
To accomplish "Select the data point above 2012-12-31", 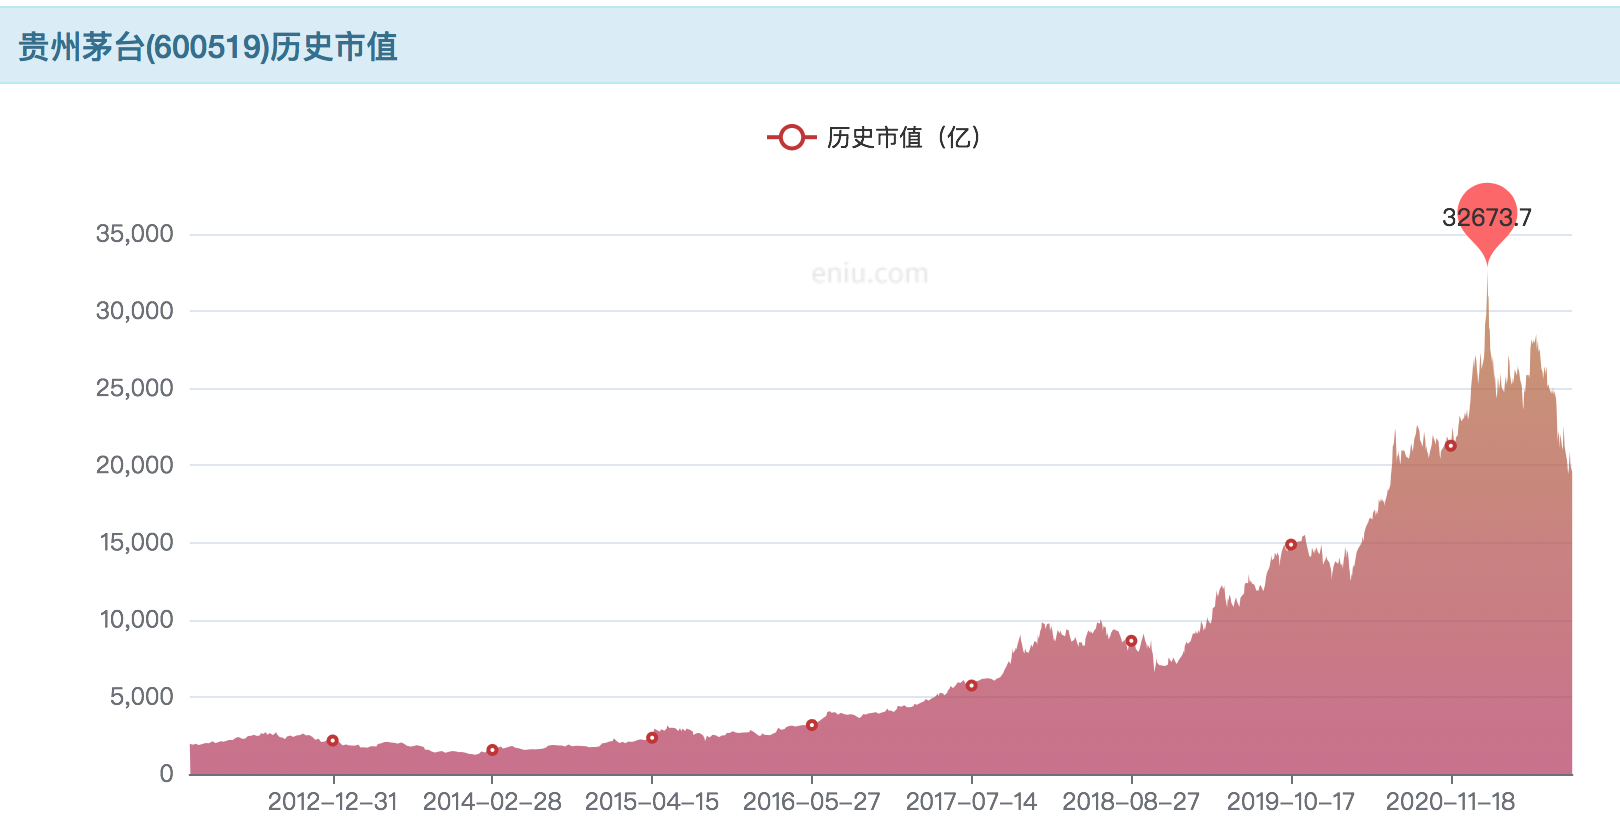I will pos(333,741).
